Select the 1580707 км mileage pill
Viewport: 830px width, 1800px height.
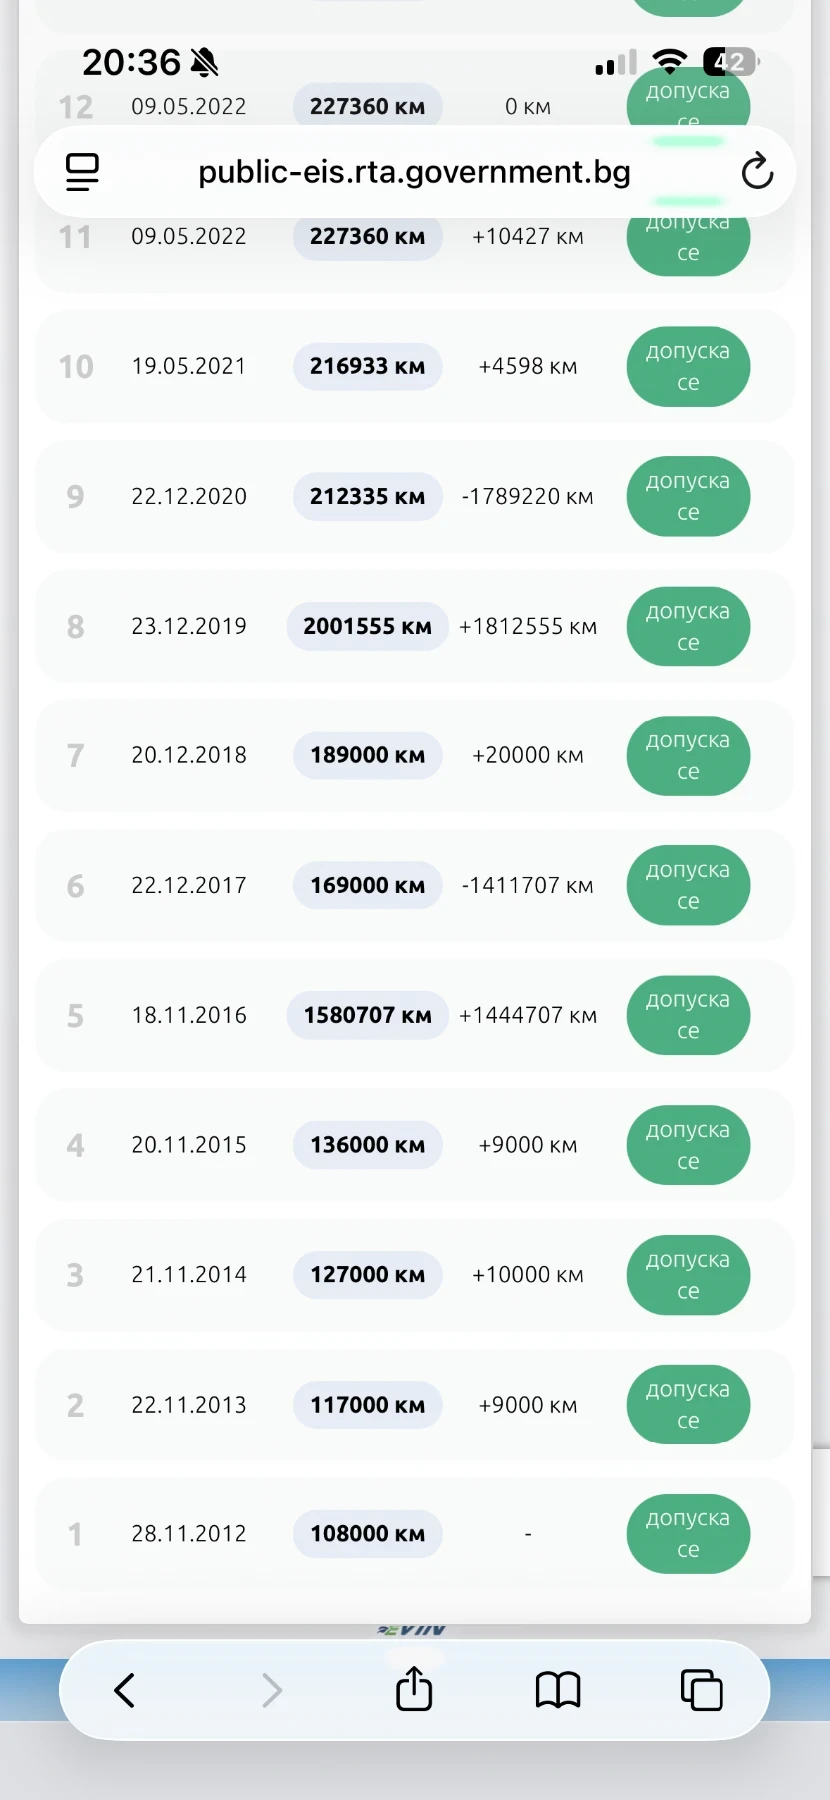coord(367,1015)
